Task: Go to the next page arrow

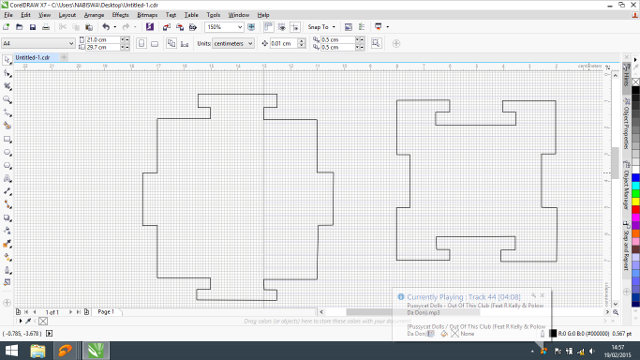Action: (70, 312)
